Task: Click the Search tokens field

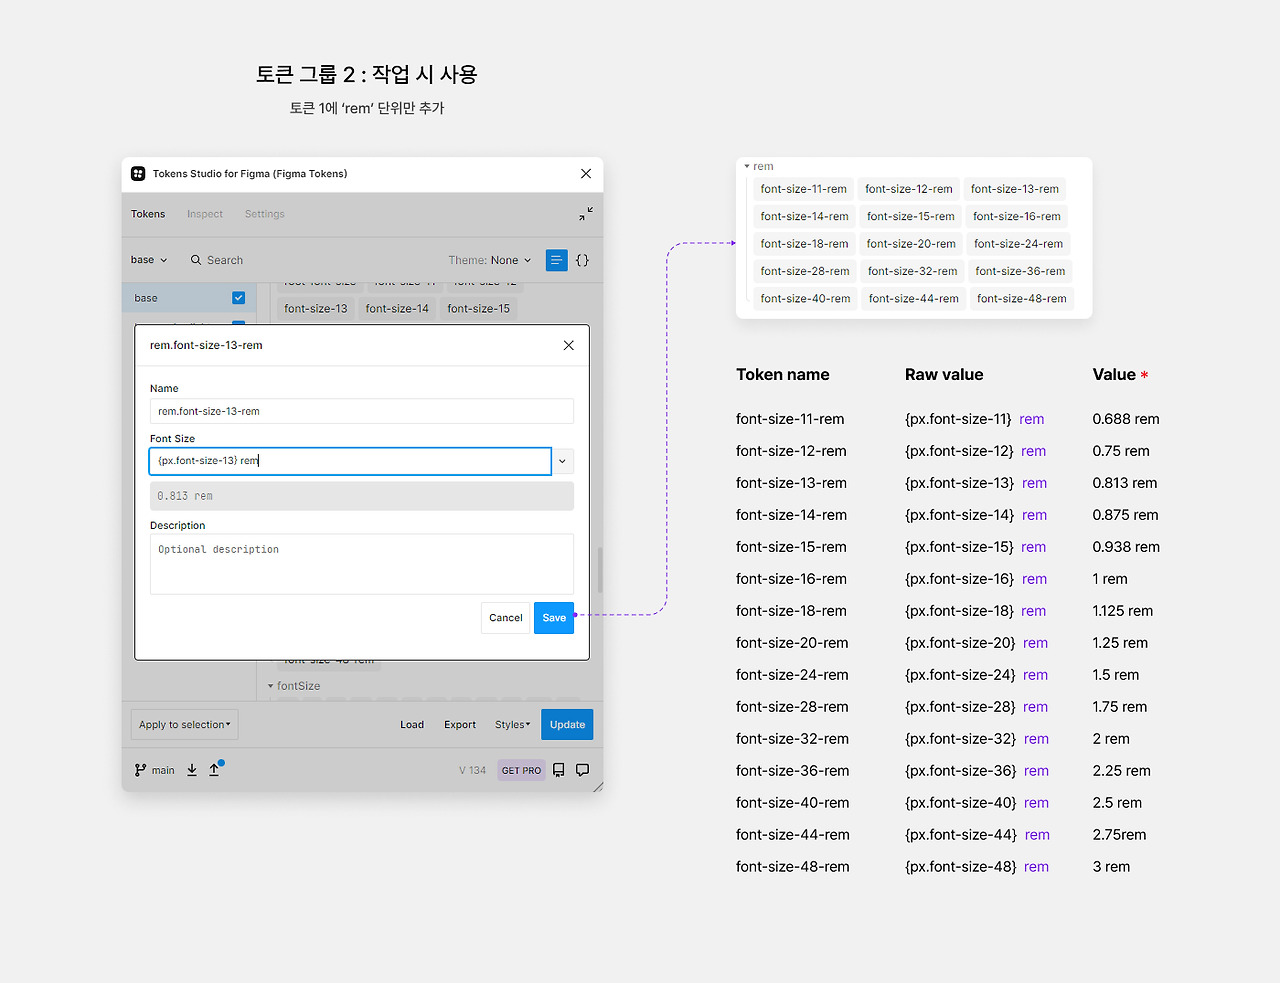Action: coord(225,260)
